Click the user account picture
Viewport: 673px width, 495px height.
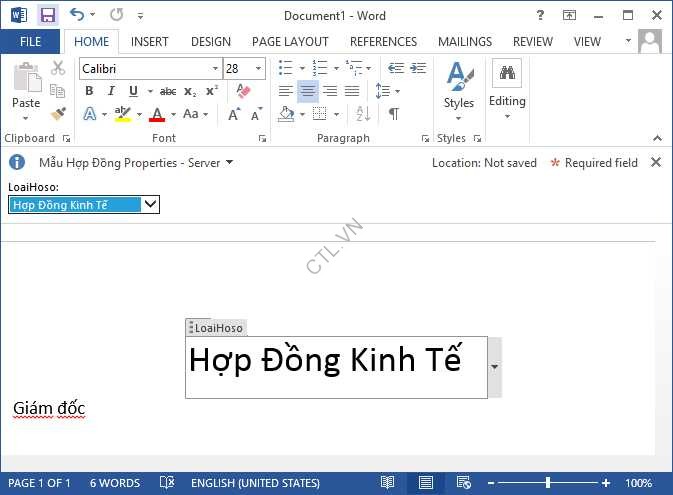point(650,41)
